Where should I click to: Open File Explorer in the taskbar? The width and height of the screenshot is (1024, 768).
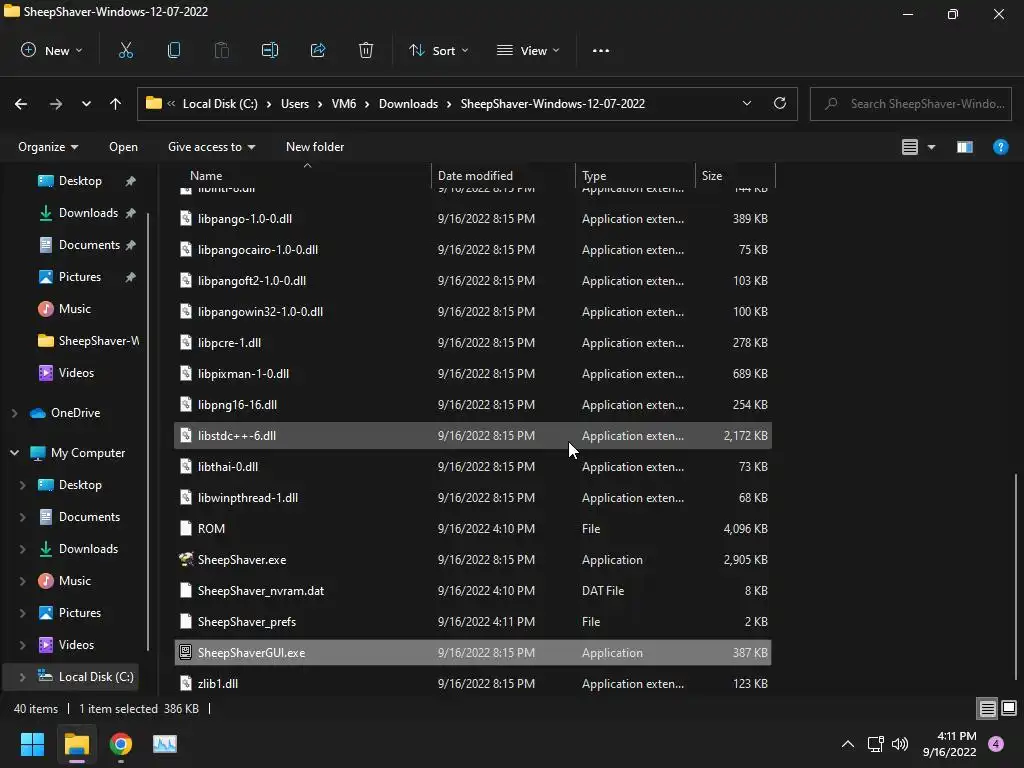76,744
